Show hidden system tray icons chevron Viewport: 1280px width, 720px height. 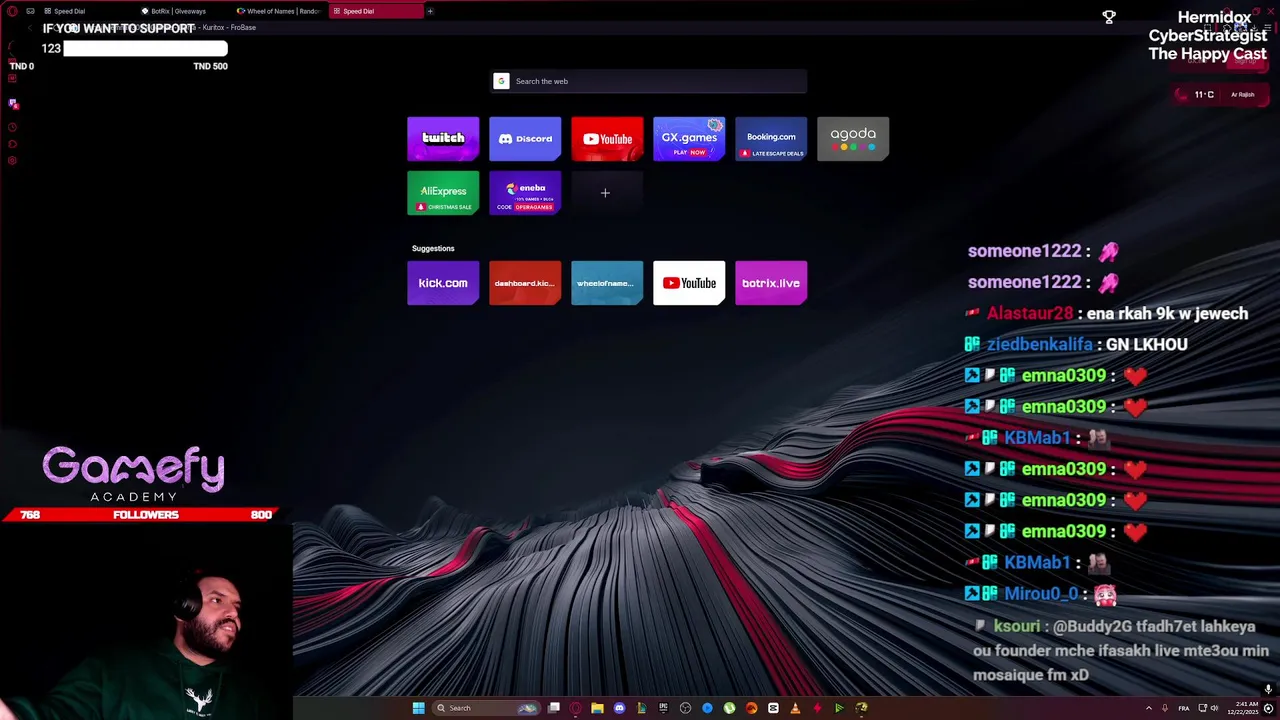click(1148, 708)
